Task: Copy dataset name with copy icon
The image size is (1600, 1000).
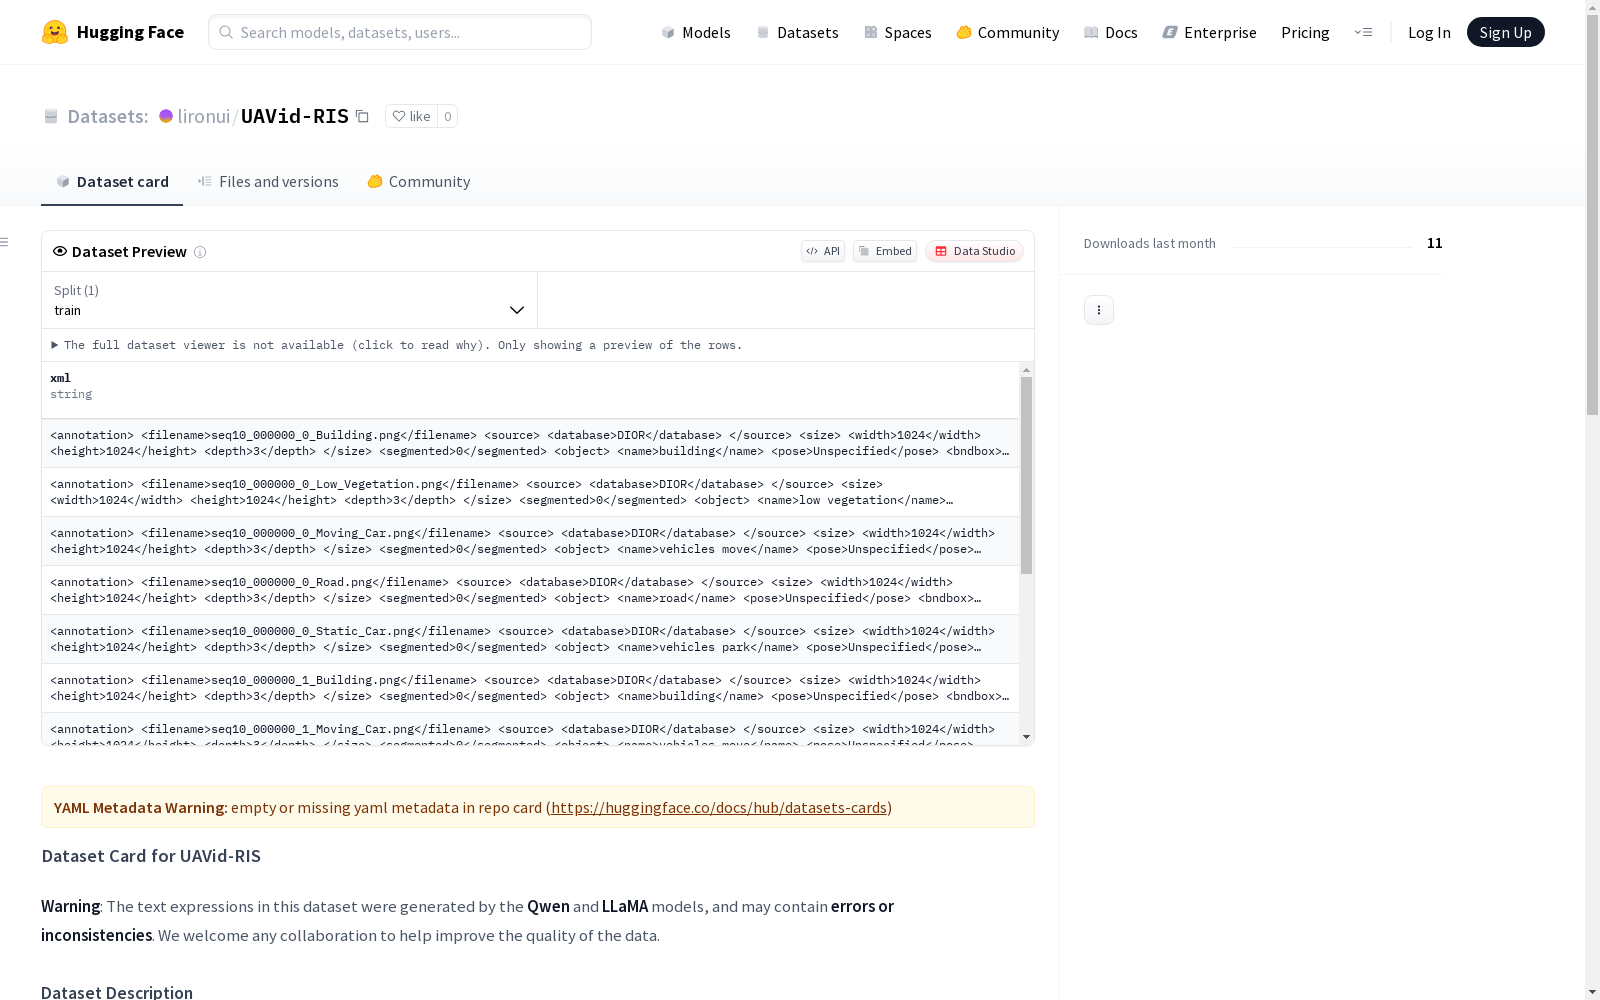Action: (363, 116)
